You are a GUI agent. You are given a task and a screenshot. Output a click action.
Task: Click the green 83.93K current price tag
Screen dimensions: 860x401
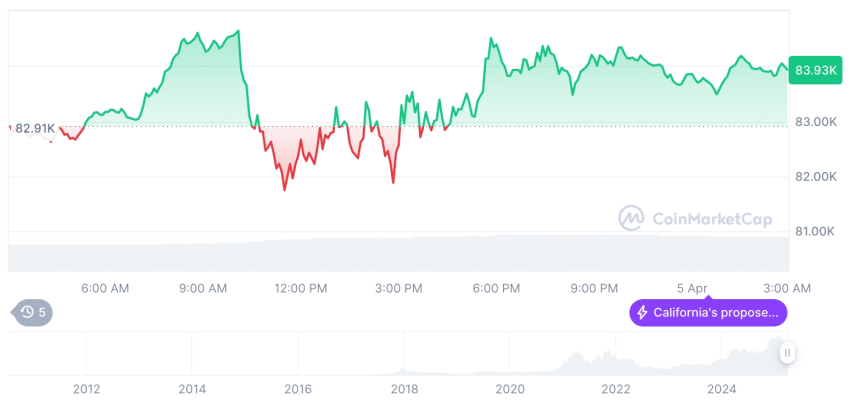(815, 70)
